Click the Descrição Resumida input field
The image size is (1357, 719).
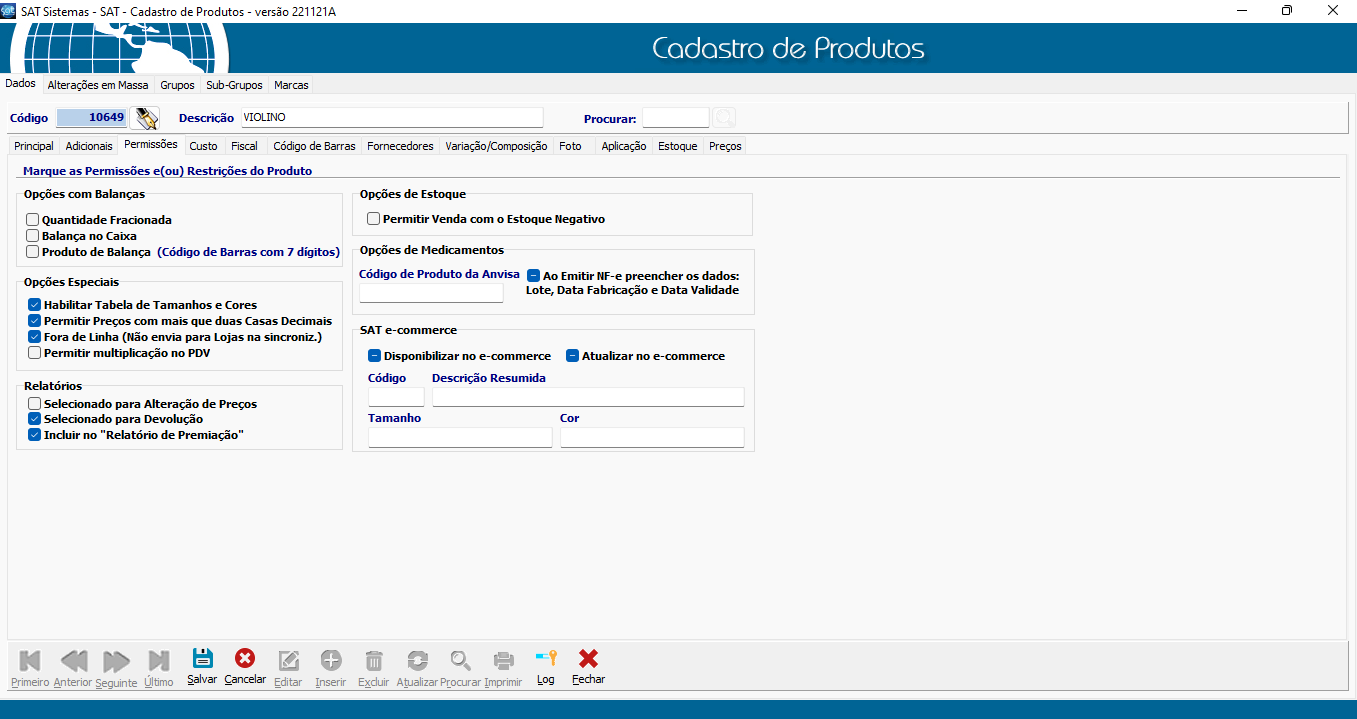tap(588, 397)
